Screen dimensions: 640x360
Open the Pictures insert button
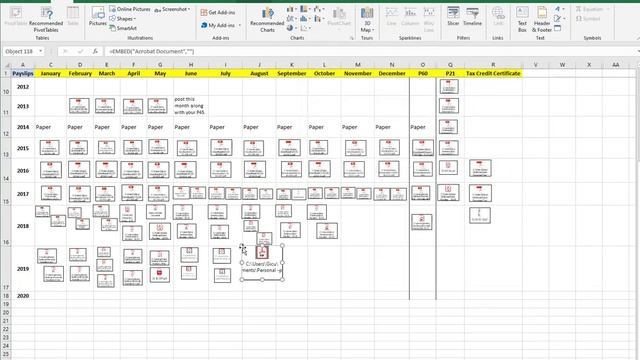pyautogui.click(x=98, y=17)
